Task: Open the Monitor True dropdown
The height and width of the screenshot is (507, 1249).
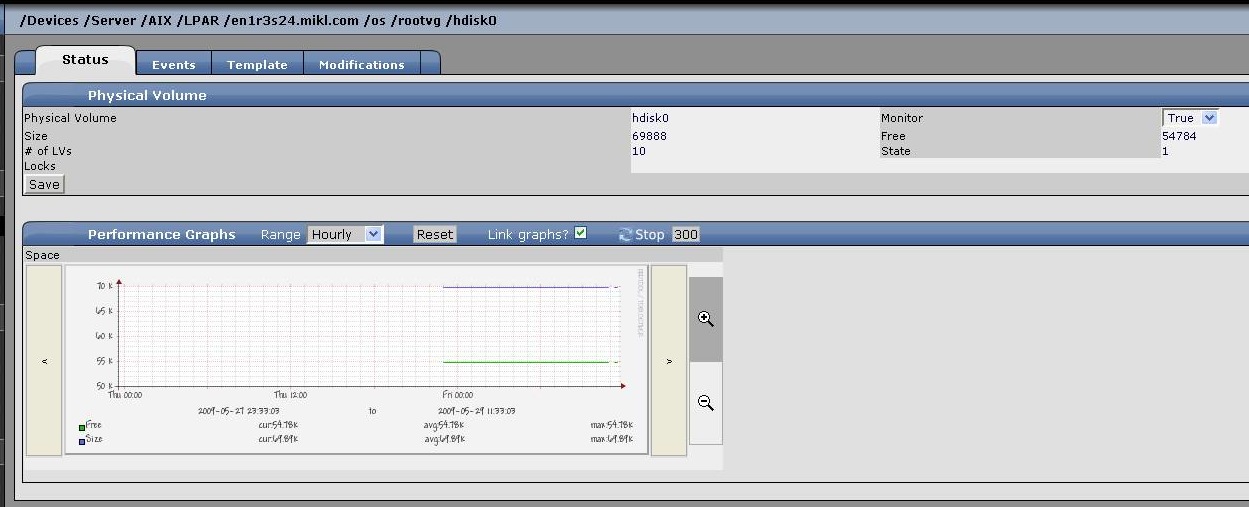Action: tap(1190, 118)
